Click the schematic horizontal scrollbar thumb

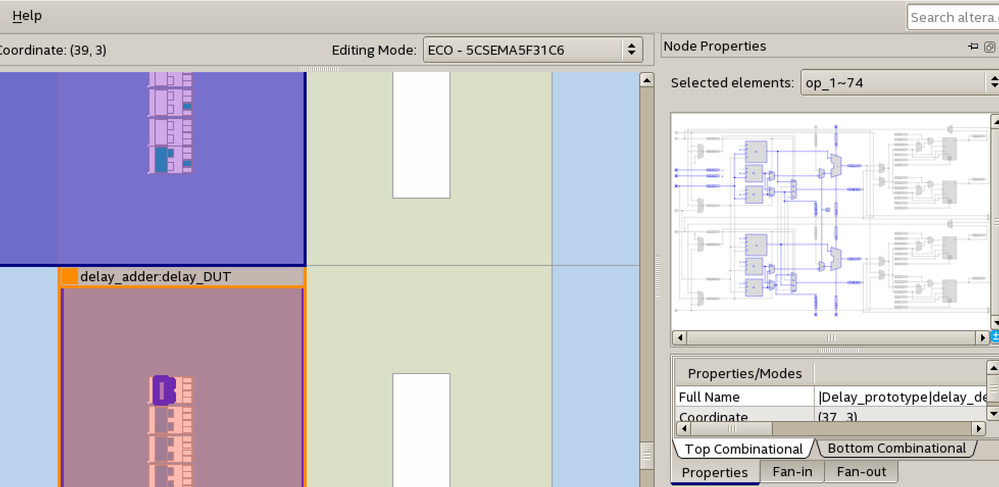coord(831,337)
